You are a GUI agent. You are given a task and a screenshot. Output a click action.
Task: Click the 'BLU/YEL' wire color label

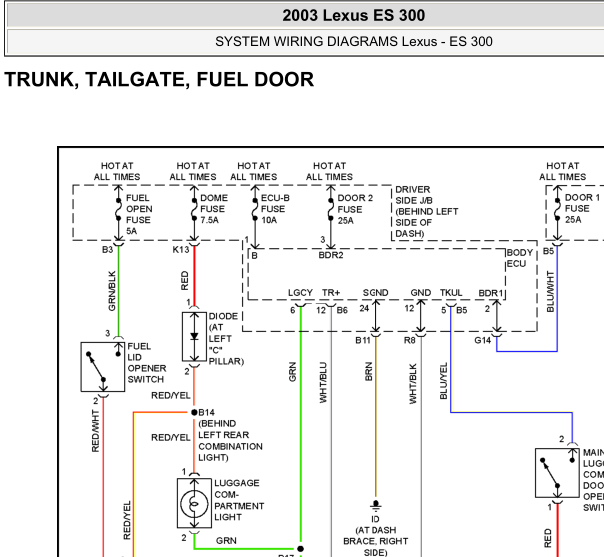[443, 381]
